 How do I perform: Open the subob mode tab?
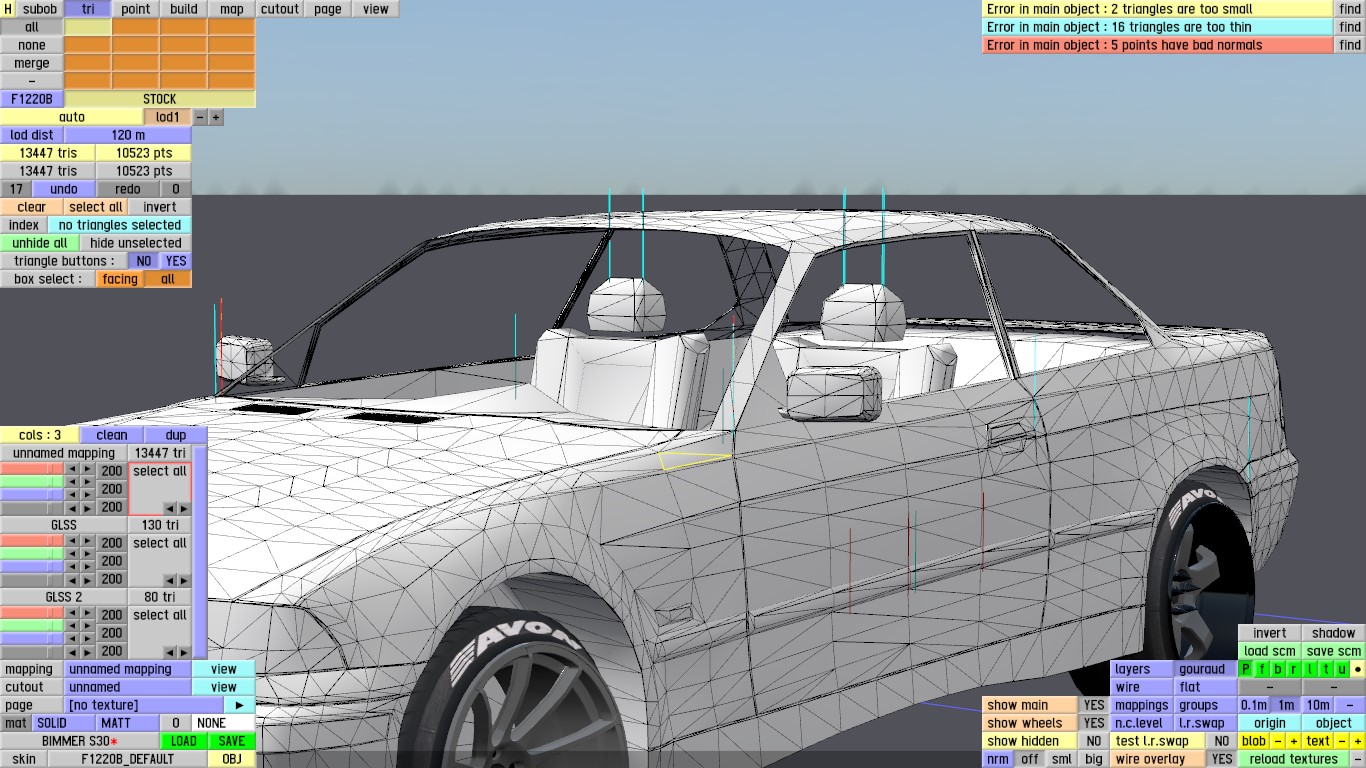click(40, 9)
